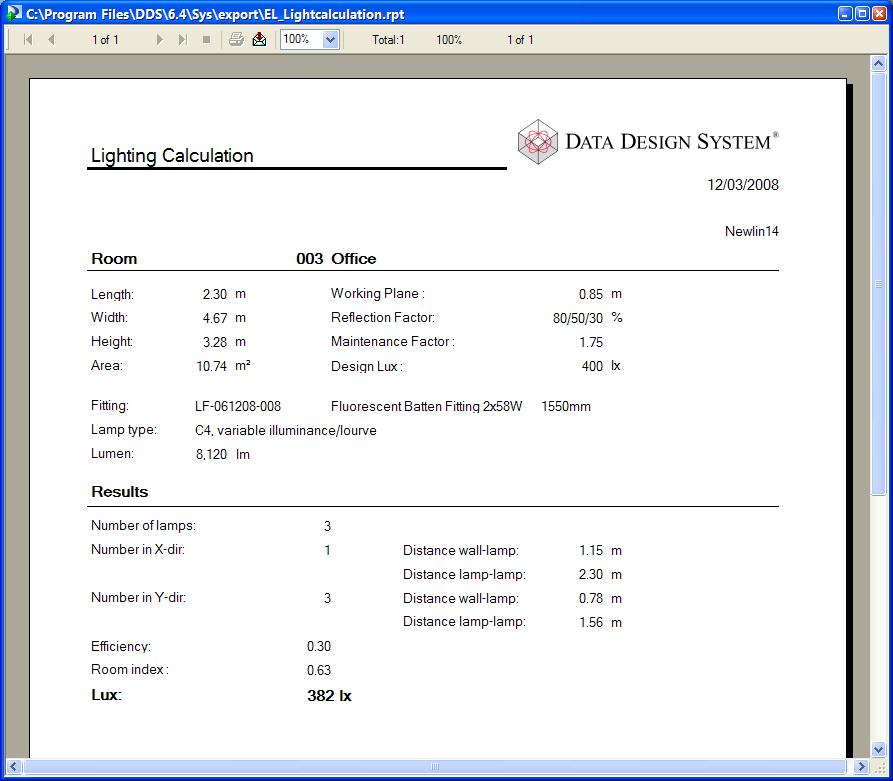Screen dimensions: 893x781
Task: Click wall-lamp distance 1.15 m
Action: point(600,550)
